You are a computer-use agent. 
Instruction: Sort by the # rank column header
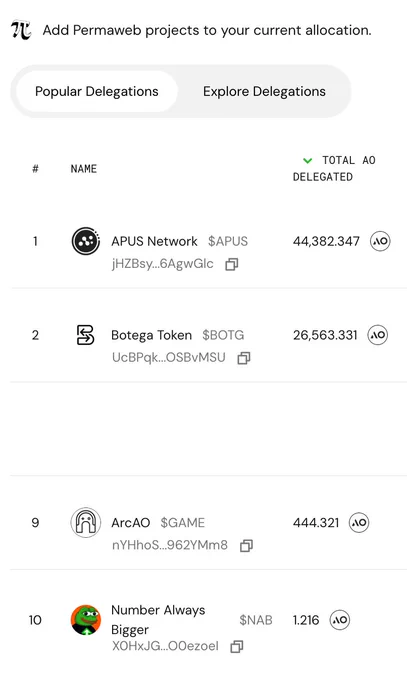click(35, 169)
